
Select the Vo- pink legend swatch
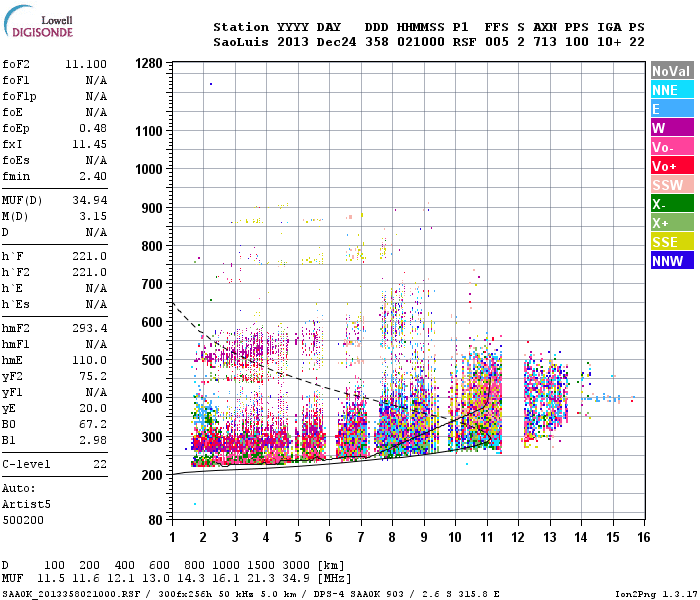[x=672, y=147]
